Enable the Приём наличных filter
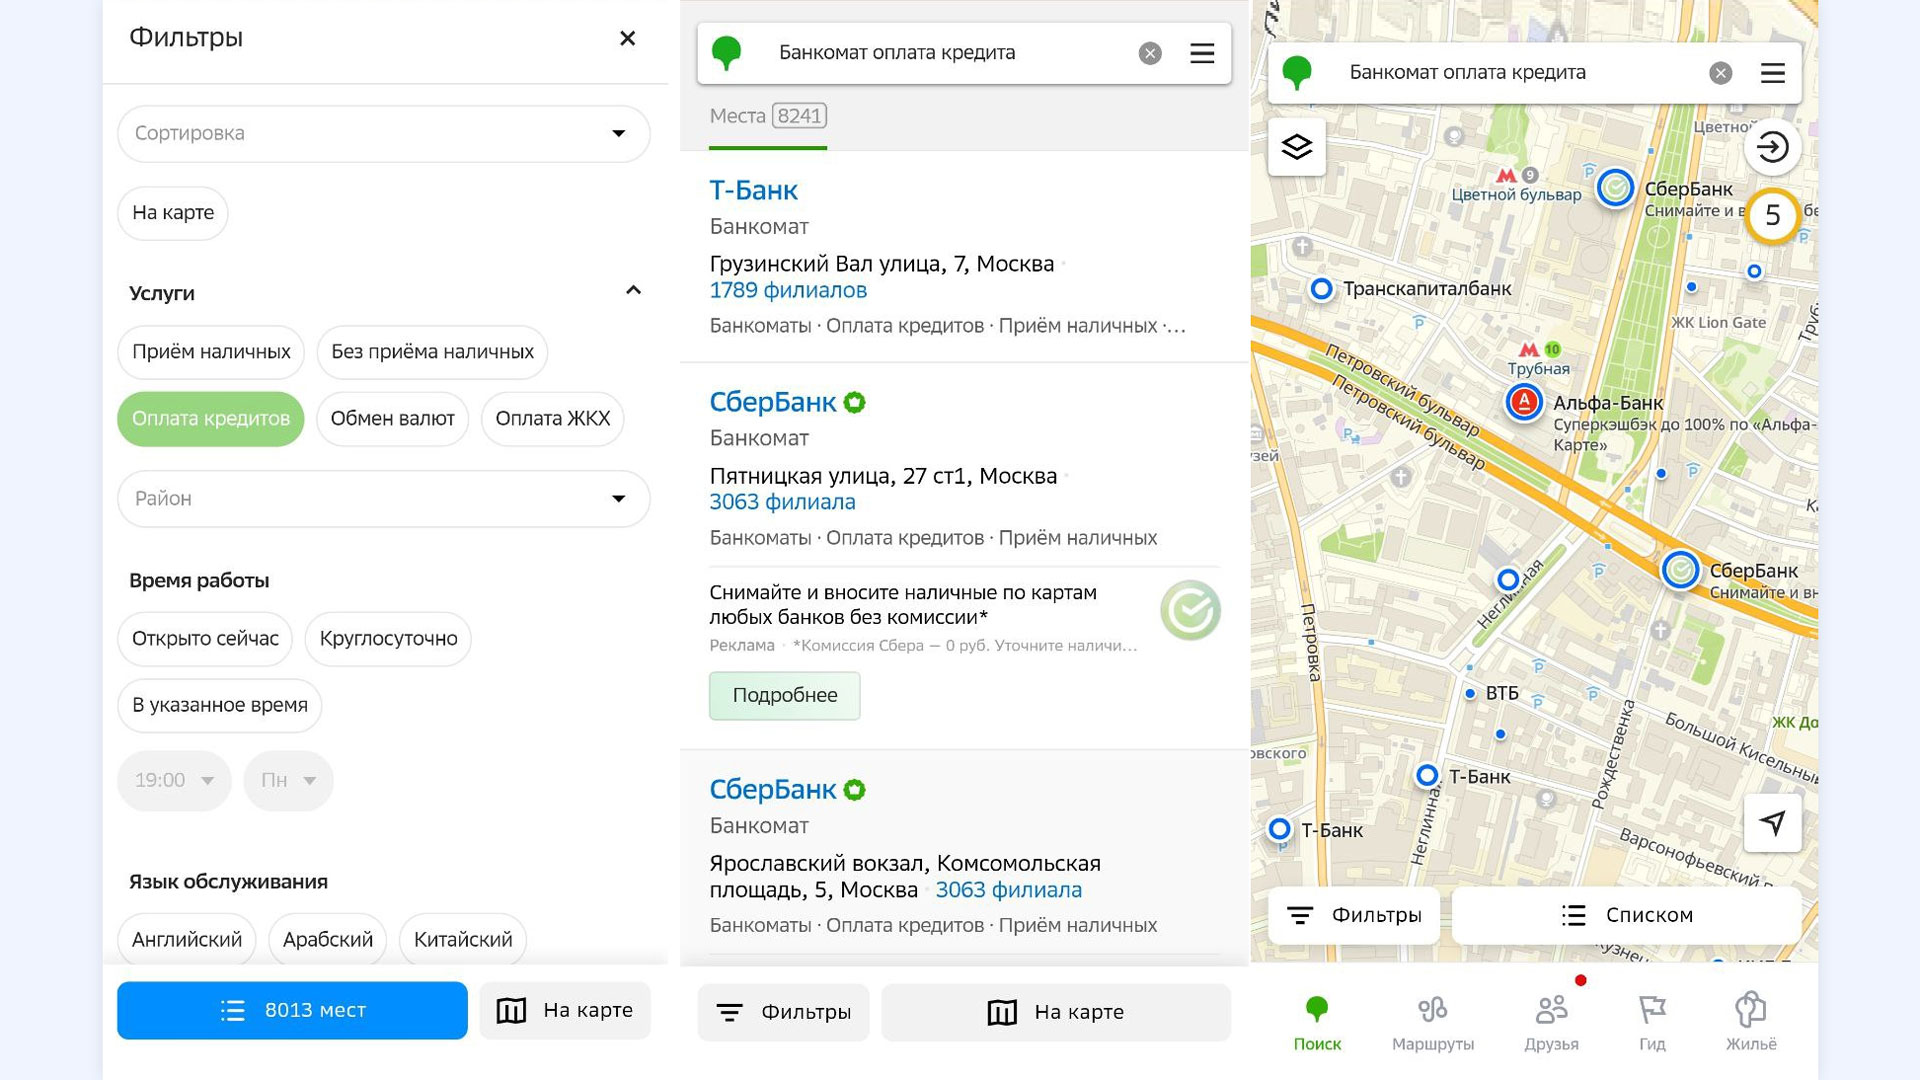Viewport: 1920px width, 1080px height. pyautogui.click(x=211, y=352)
